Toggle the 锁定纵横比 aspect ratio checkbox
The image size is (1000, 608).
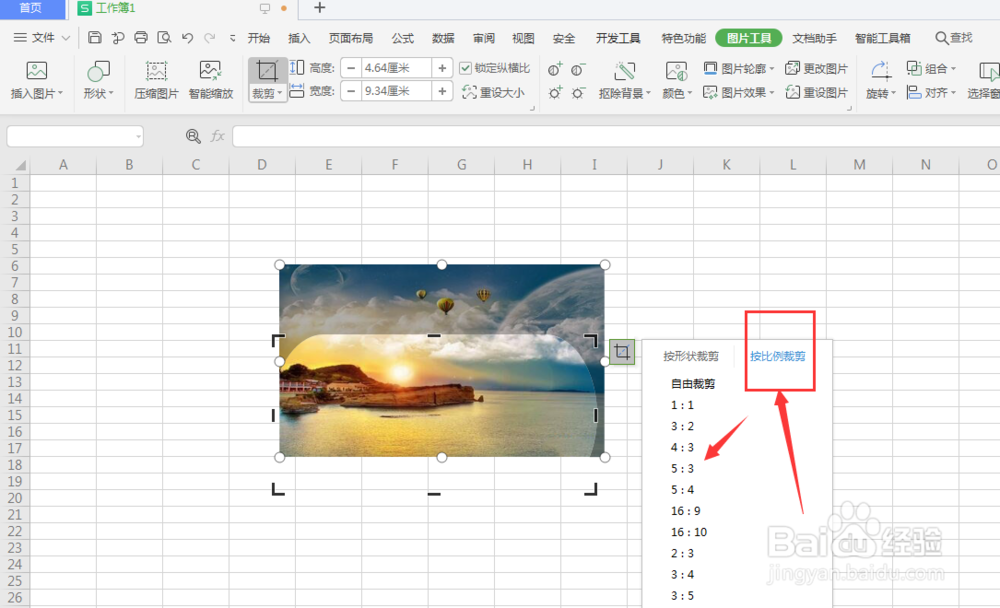tap(465, 68)
